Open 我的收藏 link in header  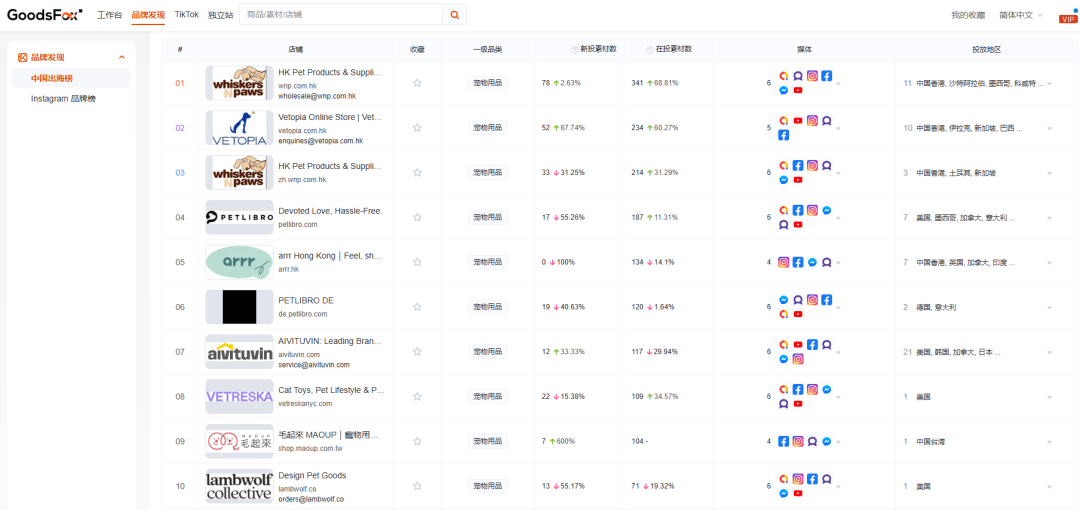pyautogui.click(x=967, y=15)
